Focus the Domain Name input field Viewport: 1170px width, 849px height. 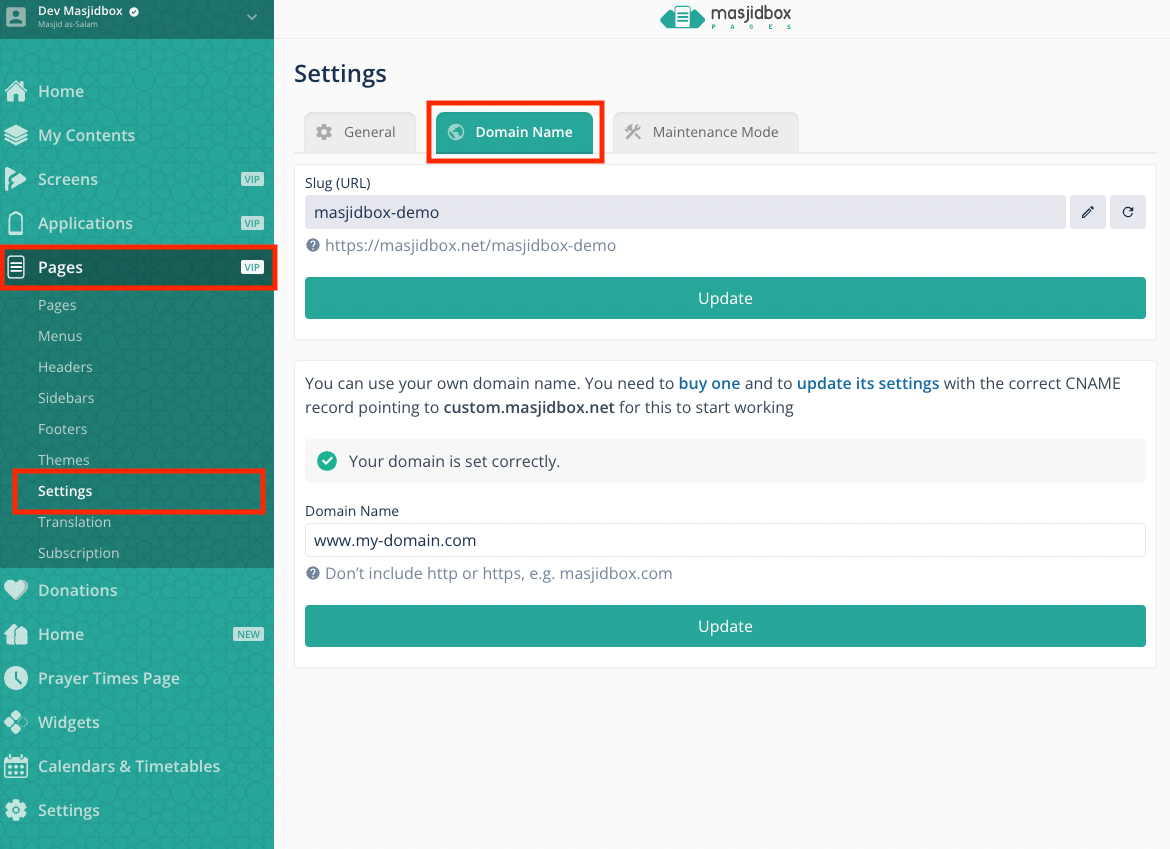point(724,540)
